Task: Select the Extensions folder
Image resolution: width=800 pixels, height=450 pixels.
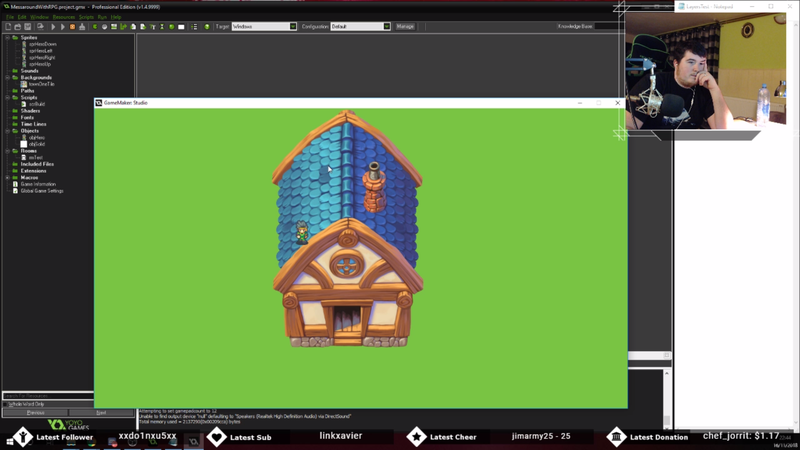Action: tap(33, 171)
